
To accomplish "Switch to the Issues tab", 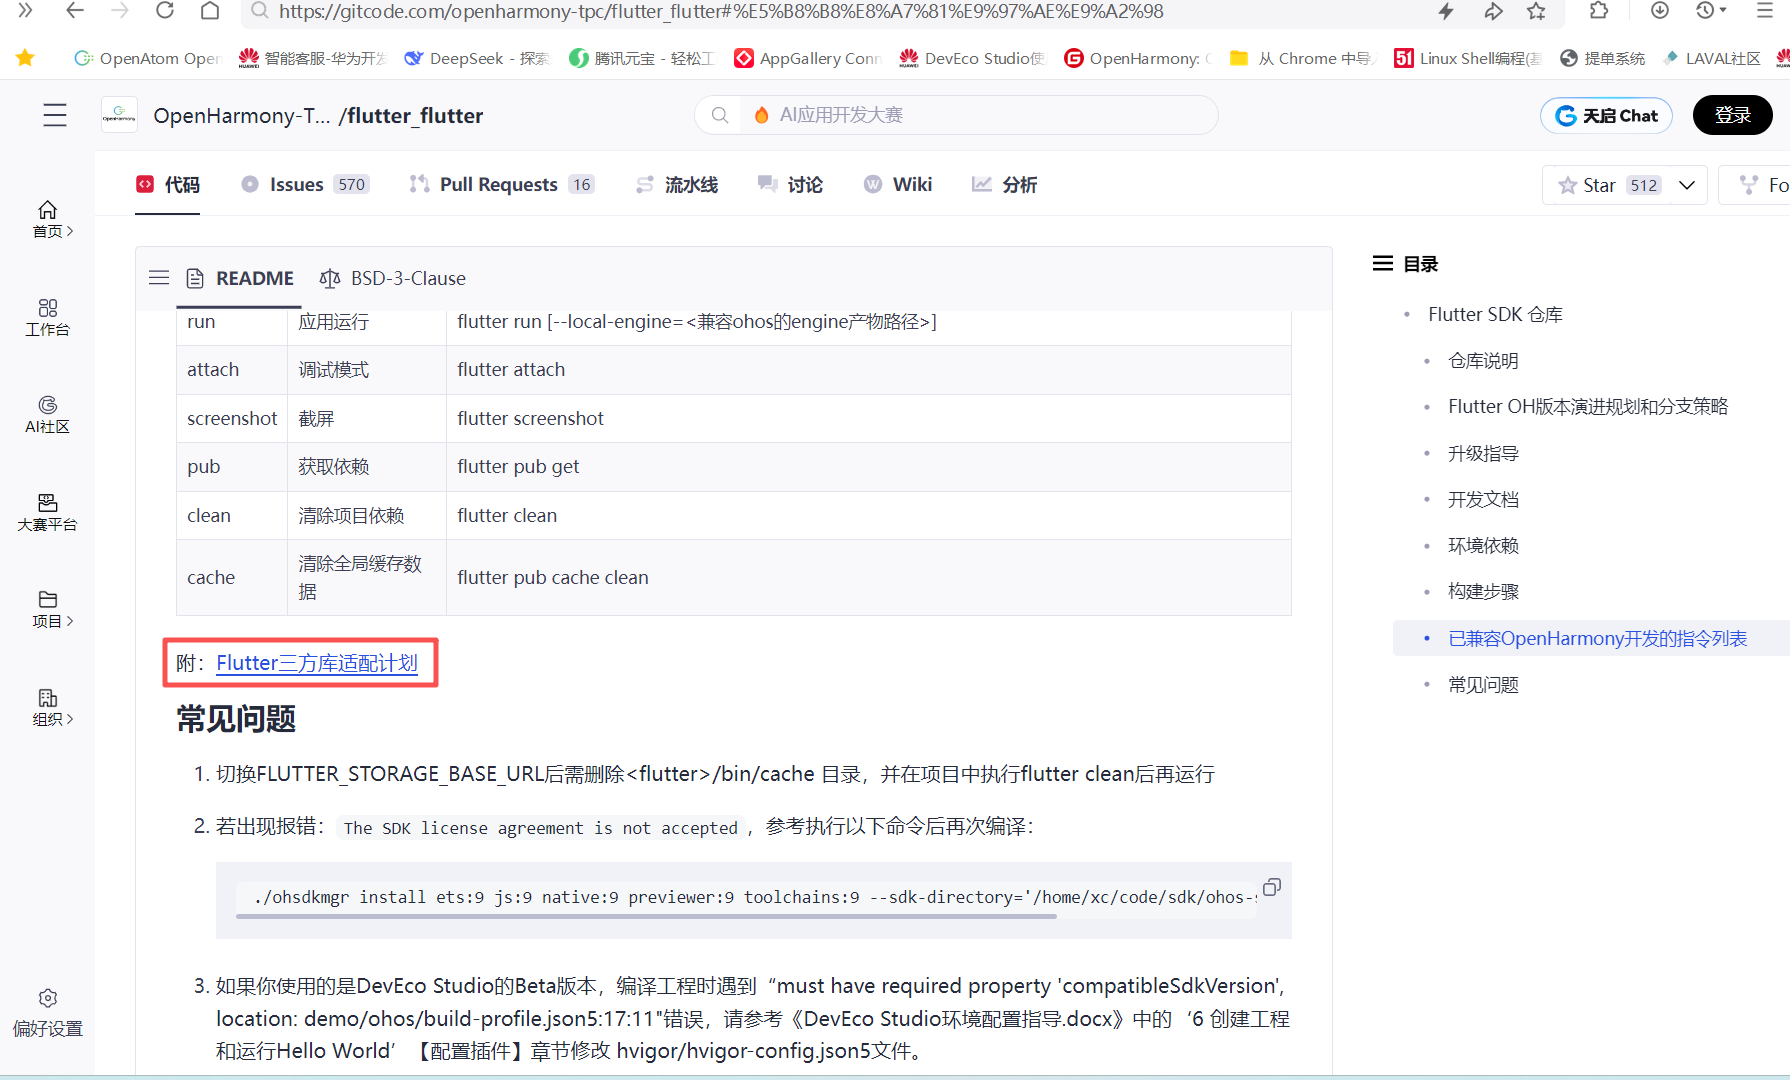I will click(x=296, y=185).
